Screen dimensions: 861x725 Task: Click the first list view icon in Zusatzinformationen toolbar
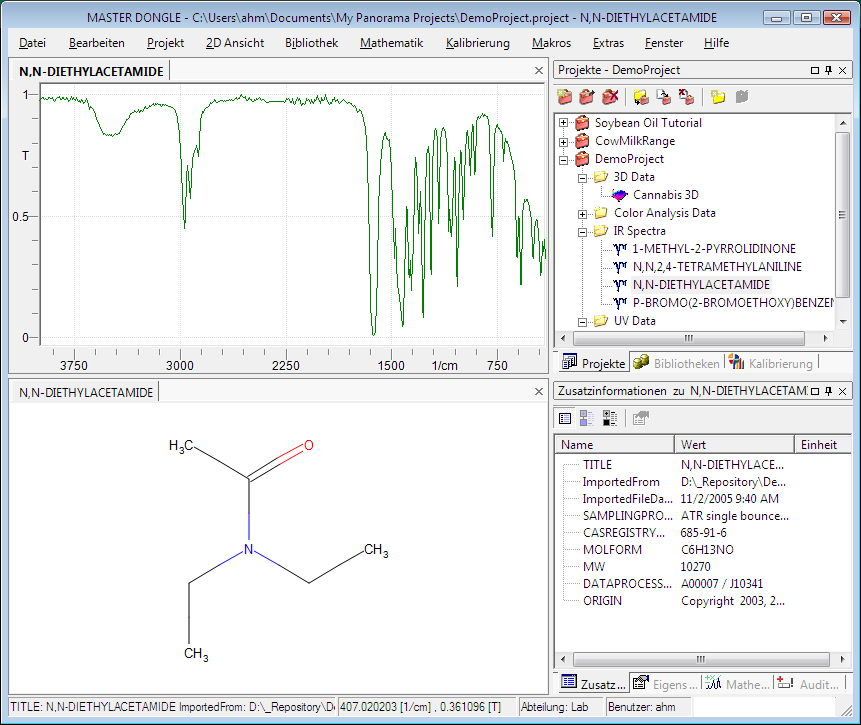tap(565, 419)
